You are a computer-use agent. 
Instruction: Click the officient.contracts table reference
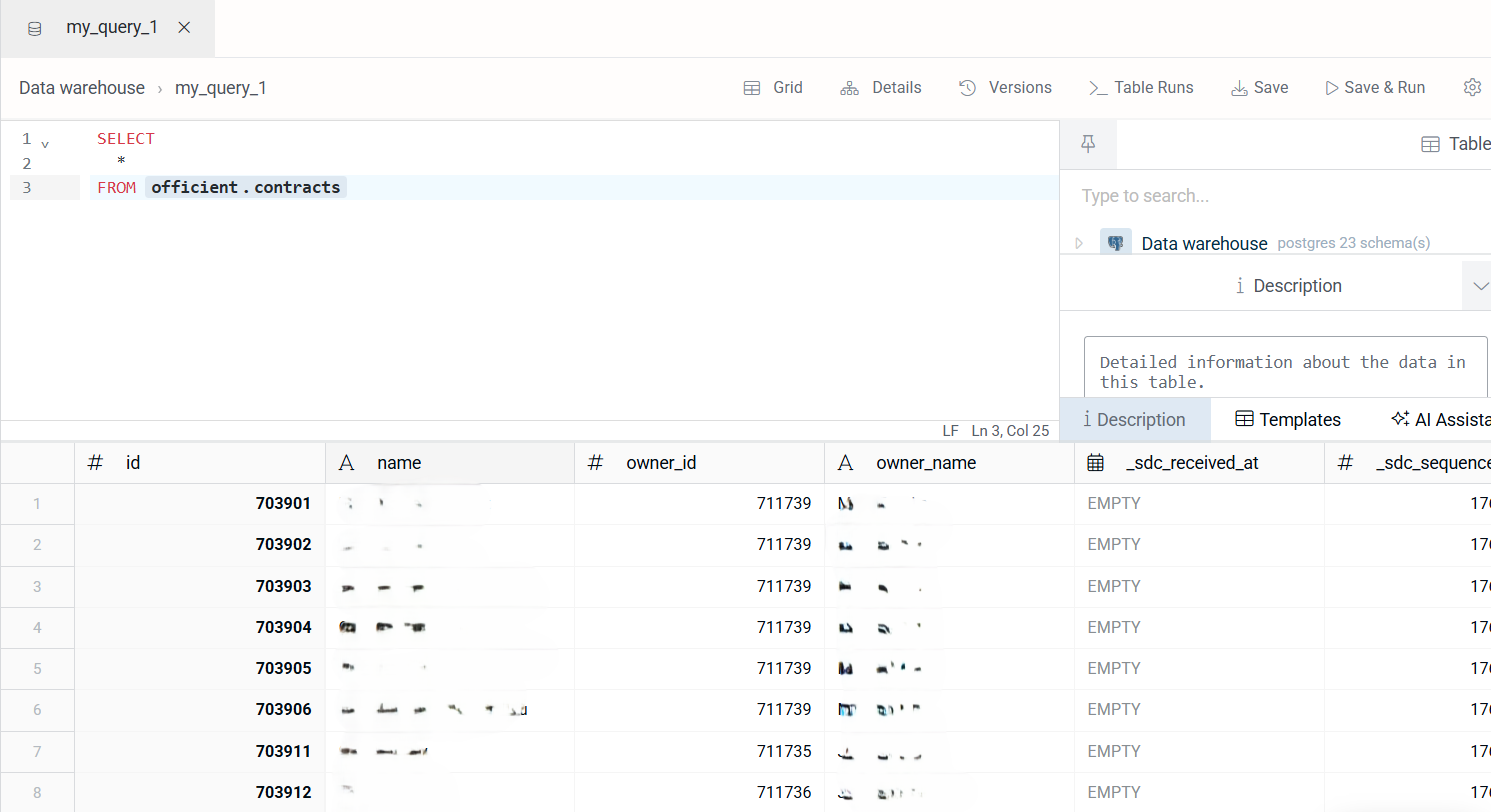coord(246,187)
